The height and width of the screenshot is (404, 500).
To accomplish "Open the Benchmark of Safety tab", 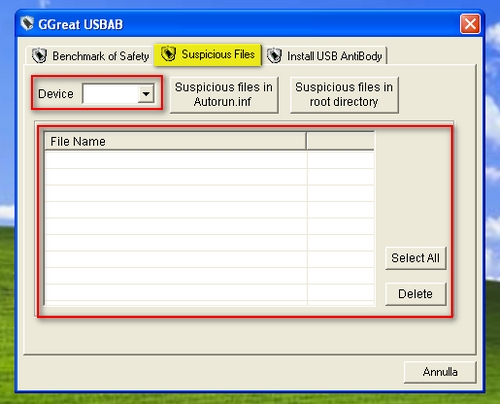I will tap(90, 56).
